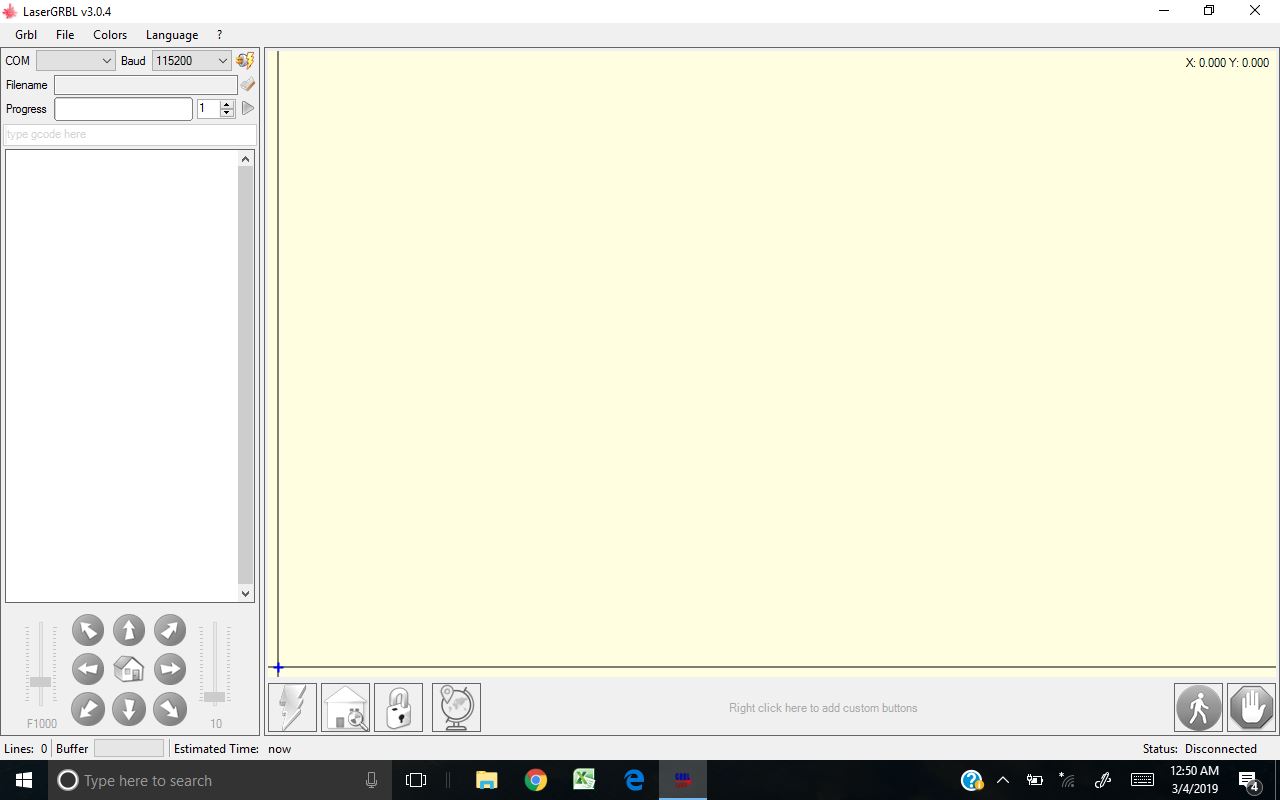The image size is (1280, 800).
Task: Open Microsoft Edge from the taskbar
Action: coord(634,780)
